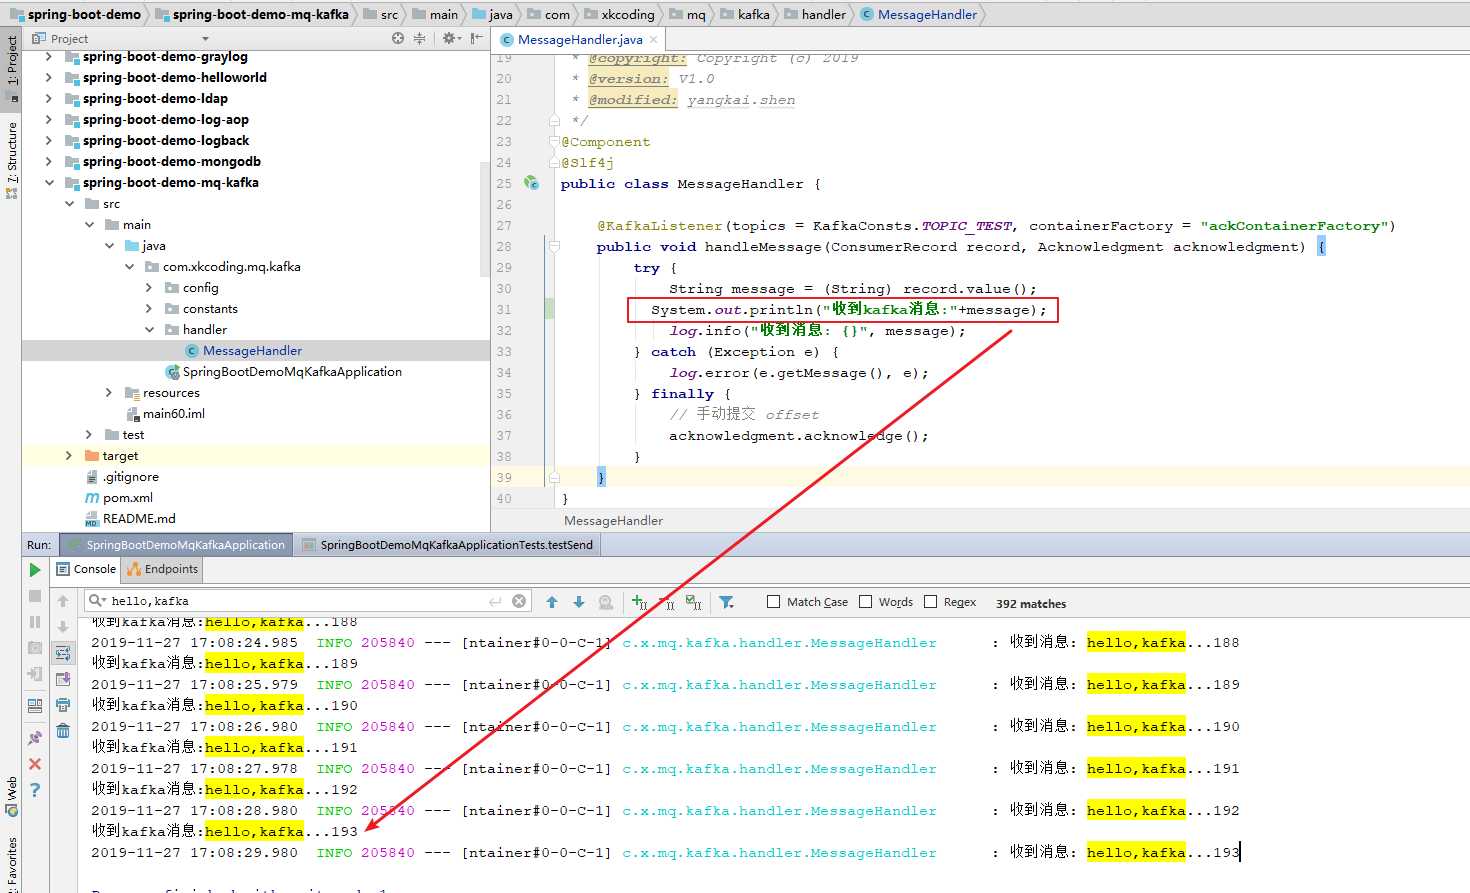Open the Web side tool window
The height and width of the screenshot is (893, 1470).
(x=11, y=797)
